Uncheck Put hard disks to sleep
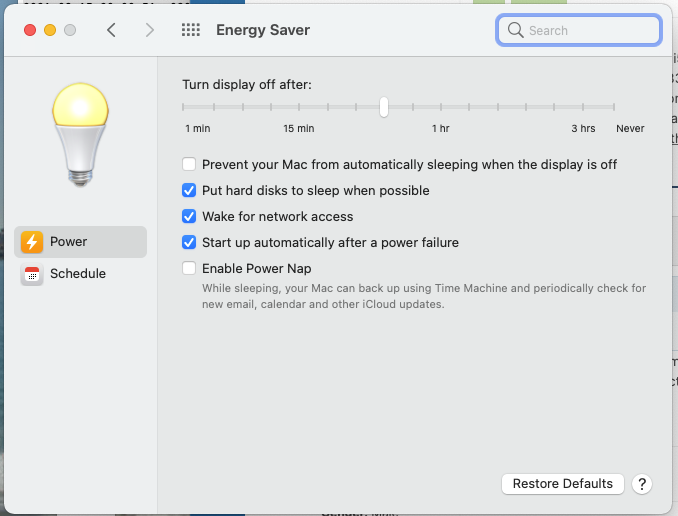The width and height of the screenshot is (678, 516). [189, 190]
